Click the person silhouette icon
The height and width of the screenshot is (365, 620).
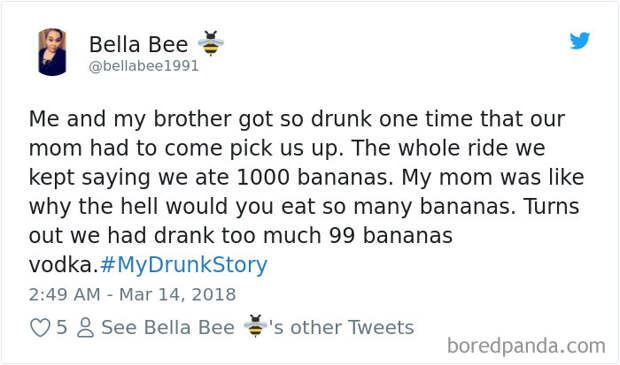pos(85,327)
